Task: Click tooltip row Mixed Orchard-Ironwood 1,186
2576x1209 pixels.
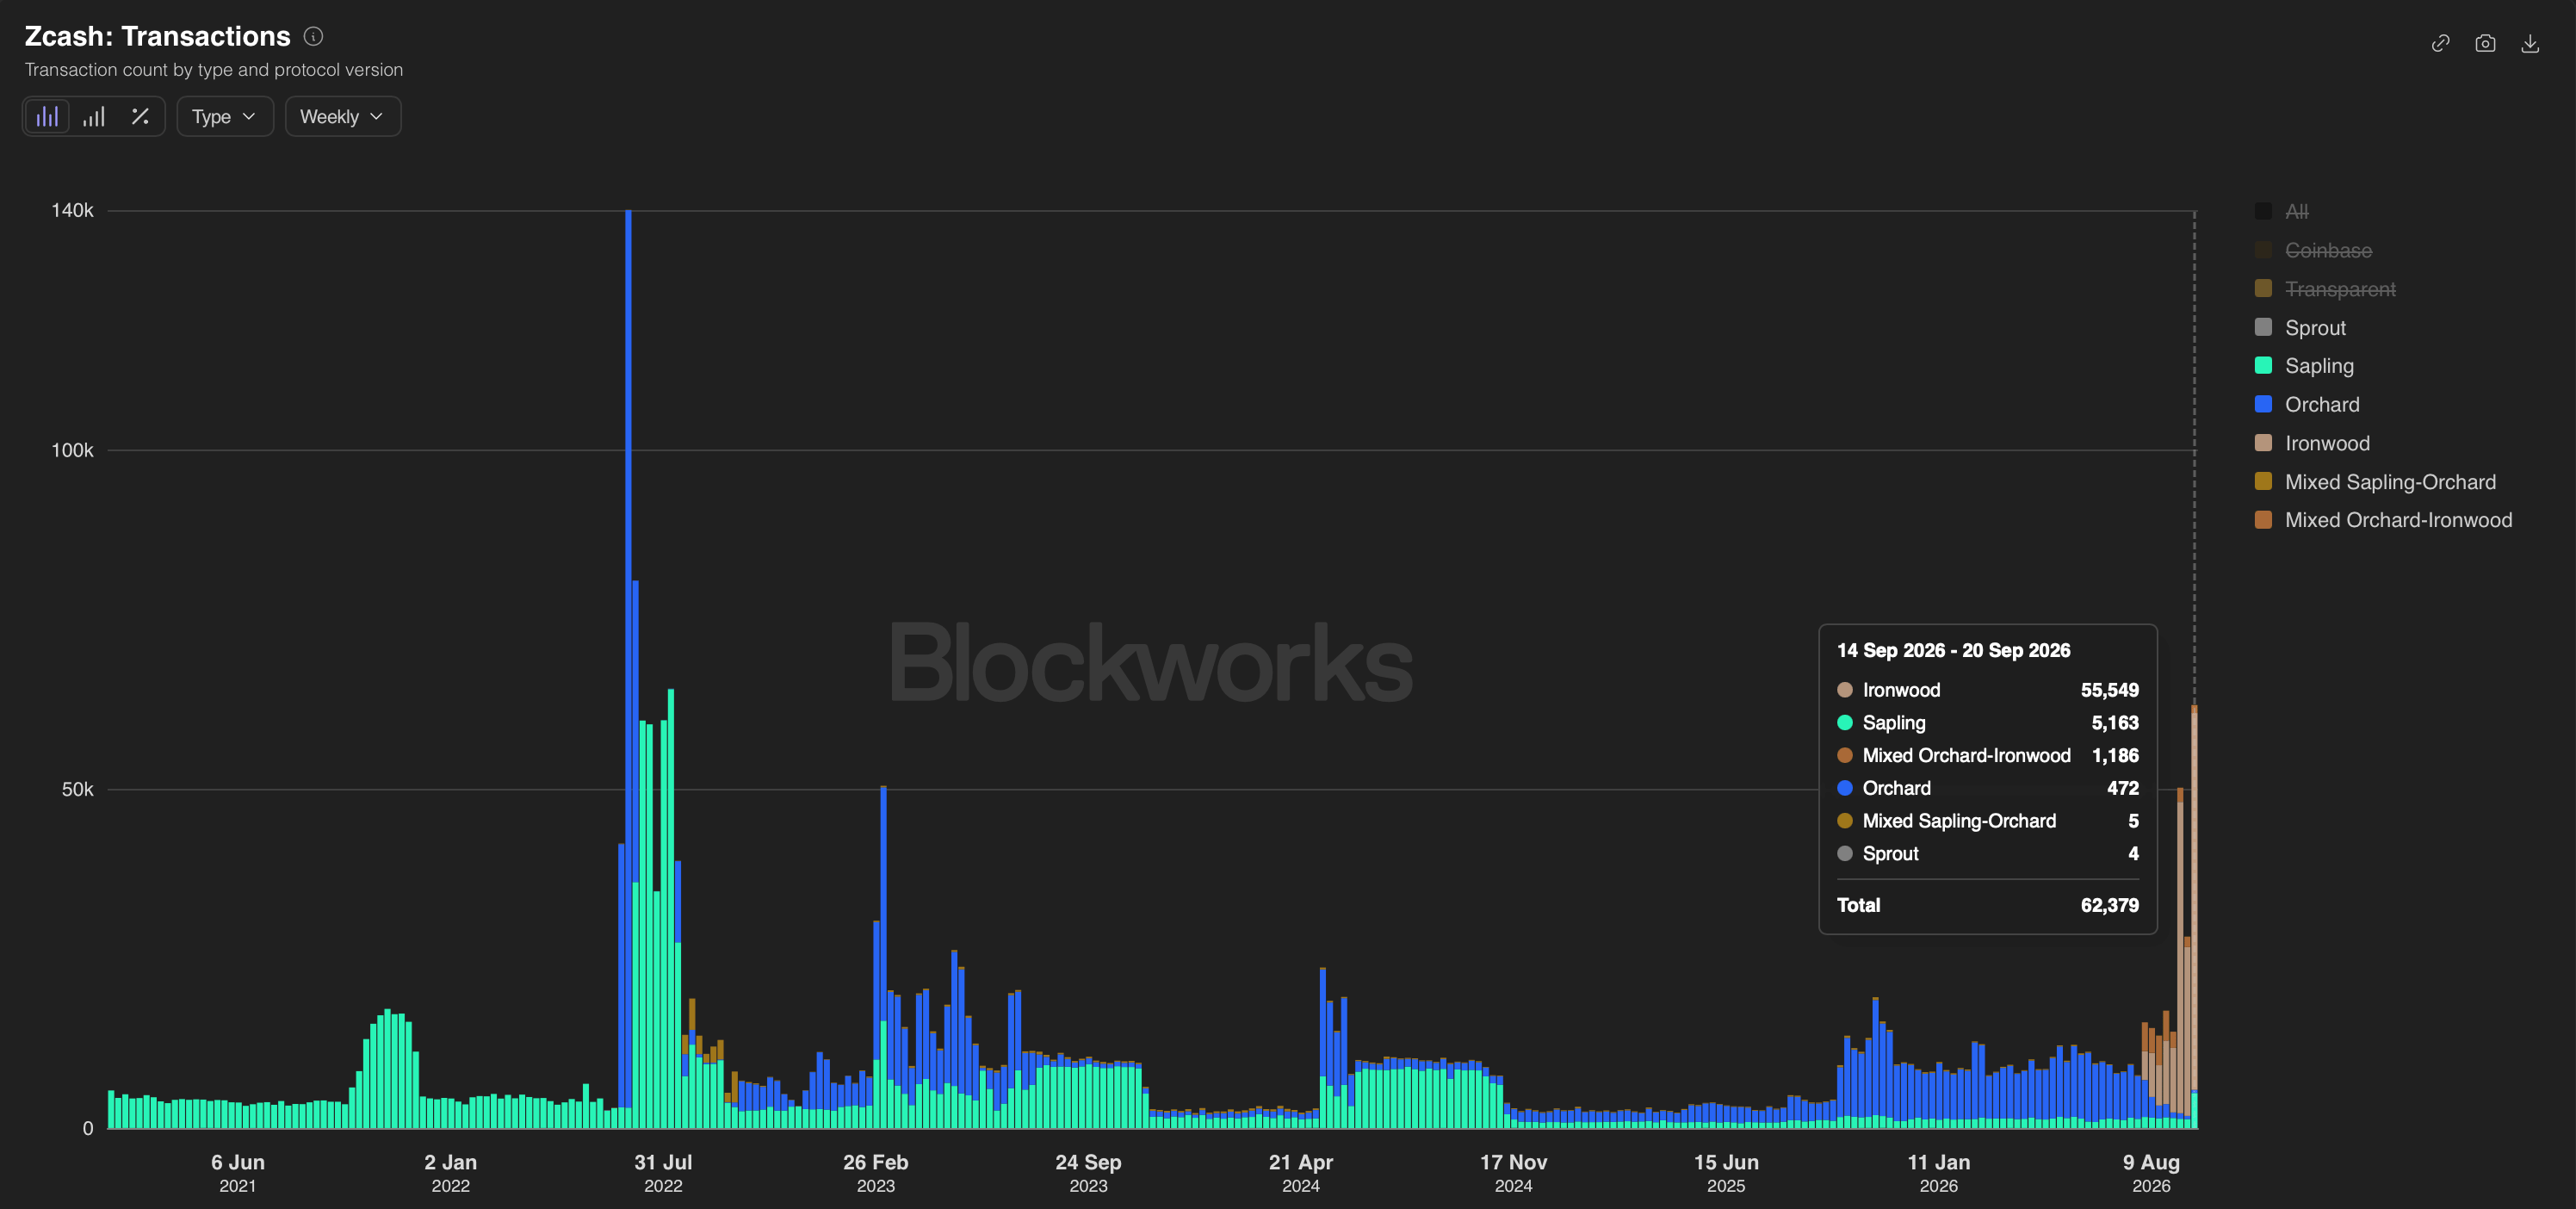Action: [x=1988, y=755]
